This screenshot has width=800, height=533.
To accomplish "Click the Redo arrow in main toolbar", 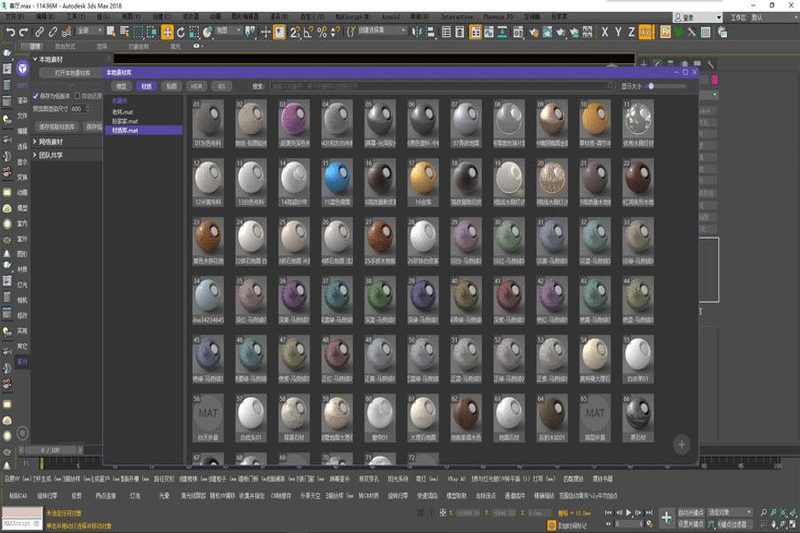I will [x=24, y=32].
